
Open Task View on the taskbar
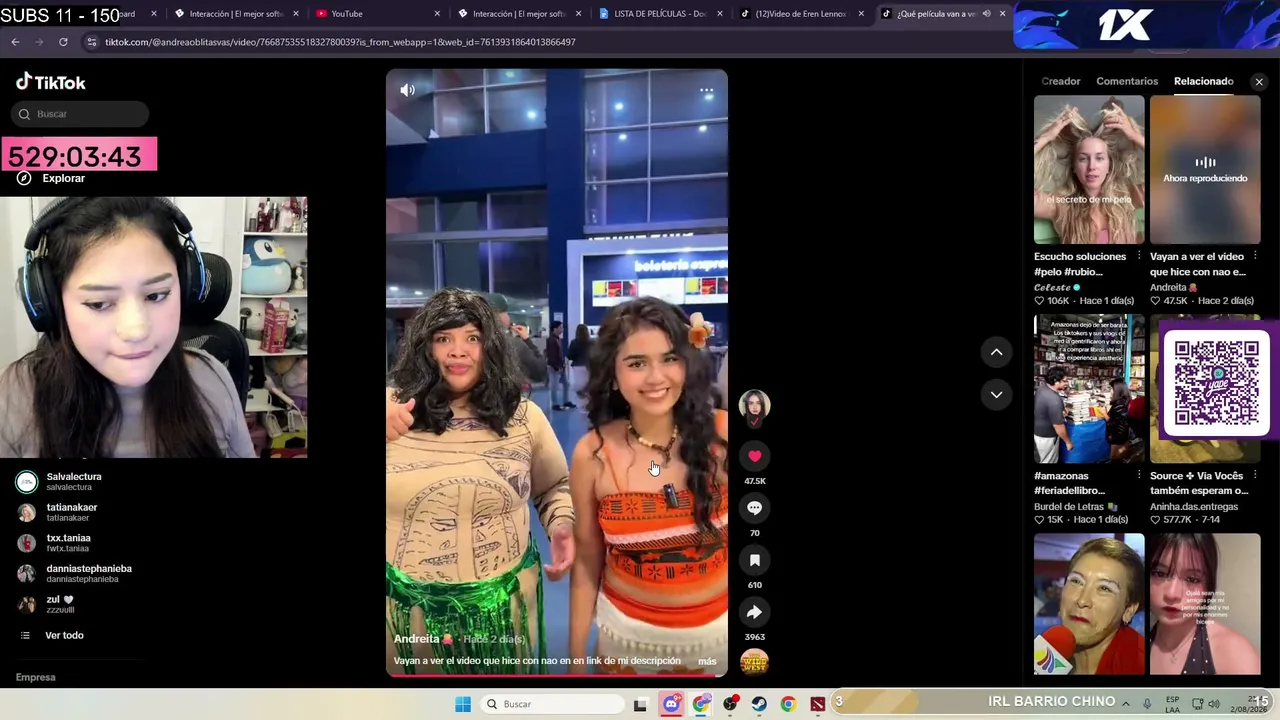640,704
